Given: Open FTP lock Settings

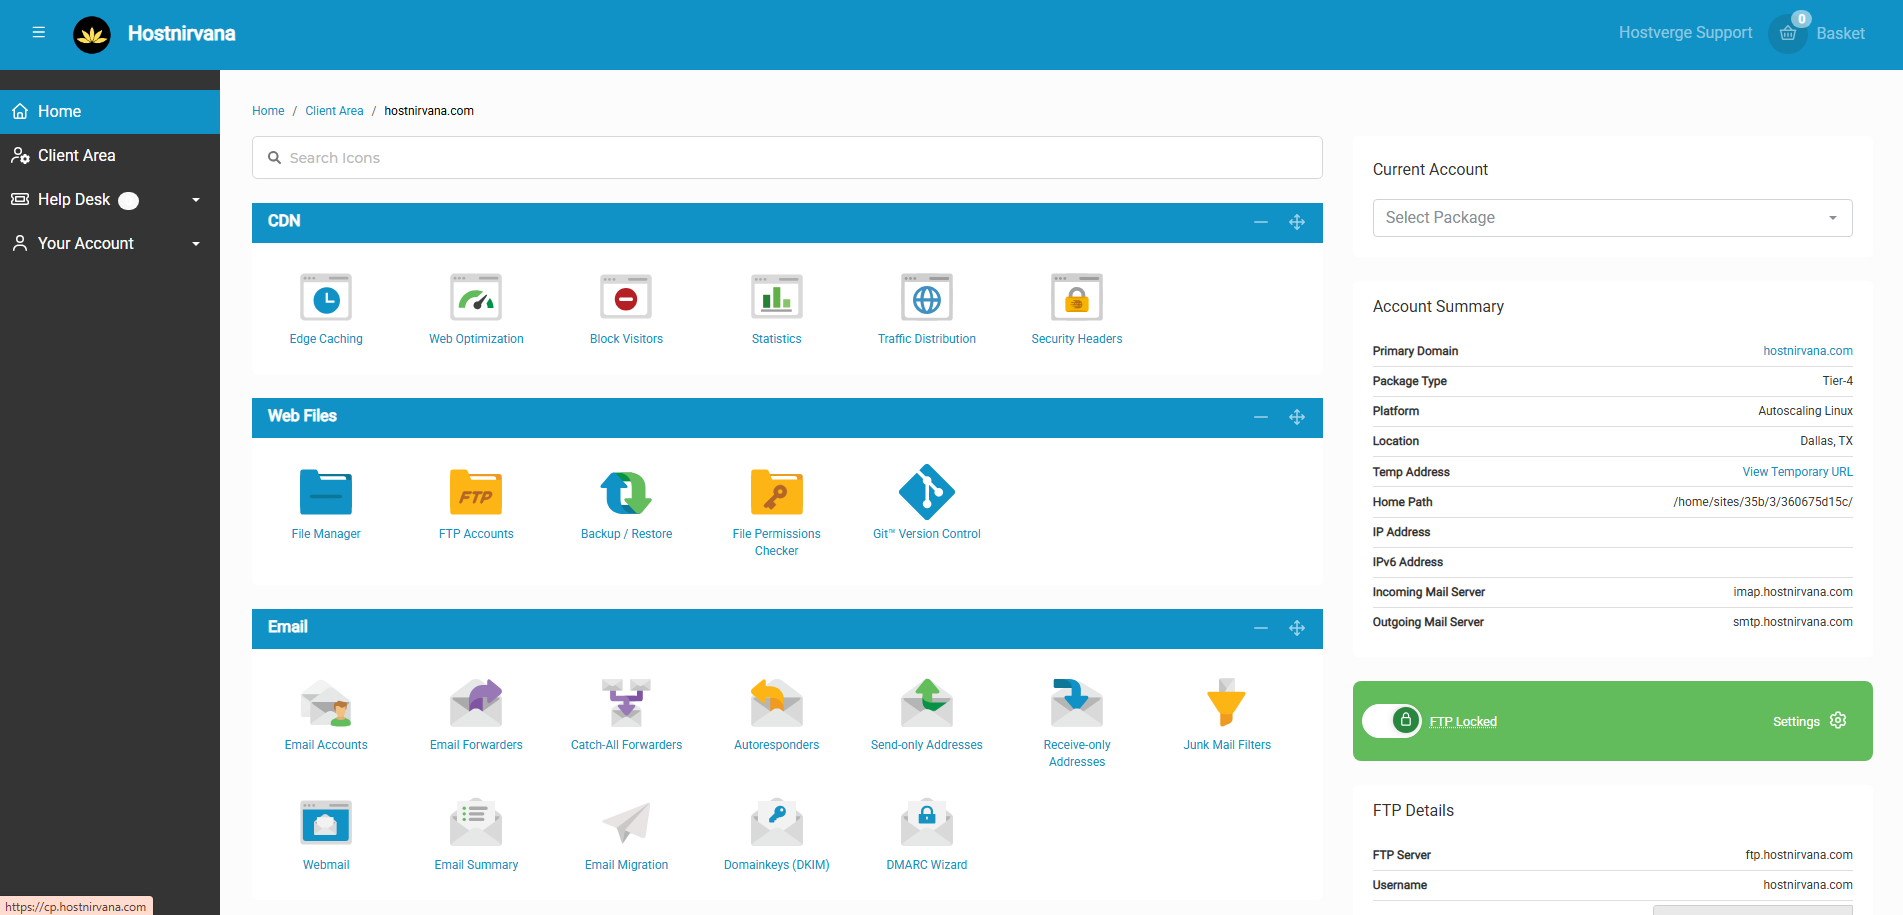Looking at the screenshot, I should 1809,721.
